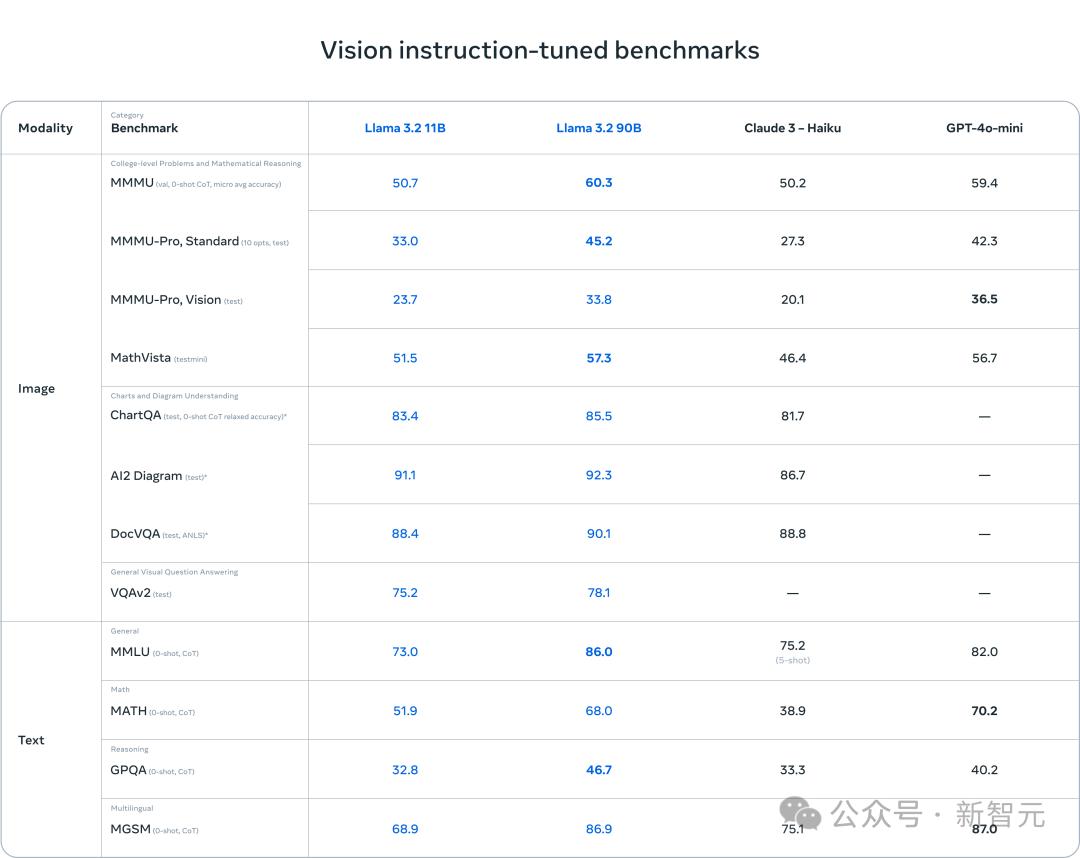The height and width of the screenshot is (858, 1080).
Task: Click the MMMU-Pro, Standard benchmark name
Action: 175,241
